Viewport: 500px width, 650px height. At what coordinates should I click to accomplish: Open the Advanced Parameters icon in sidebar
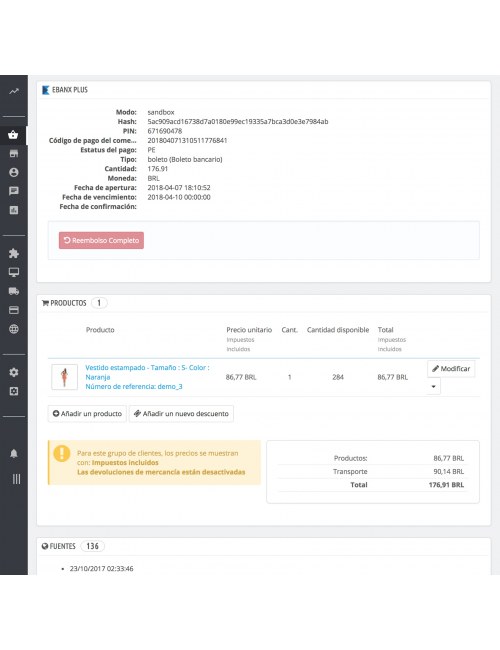[14, 391]
